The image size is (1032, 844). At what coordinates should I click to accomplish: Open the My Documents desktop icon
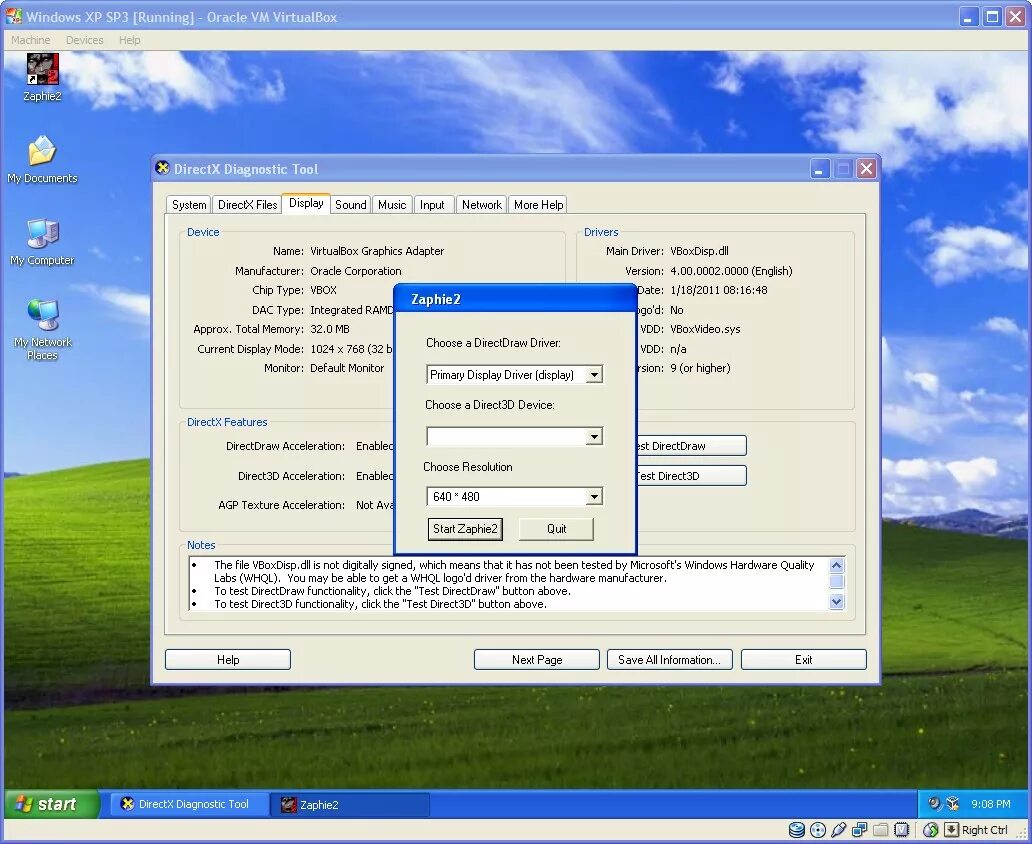[42, 159]
